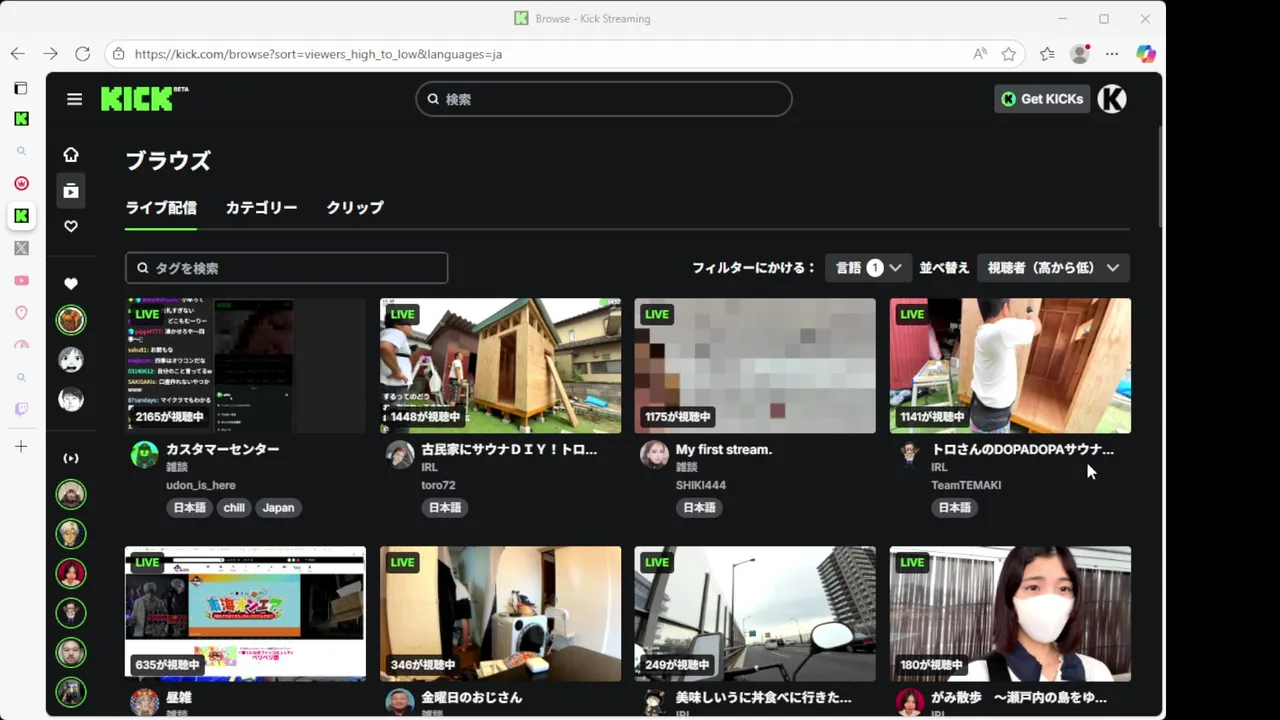Image resolution: width=1280 pixels, height=720 pixels.
Task: Click the recommended live signal icon in sidebar
Action: pyautogui.click(x=71, y=458)
